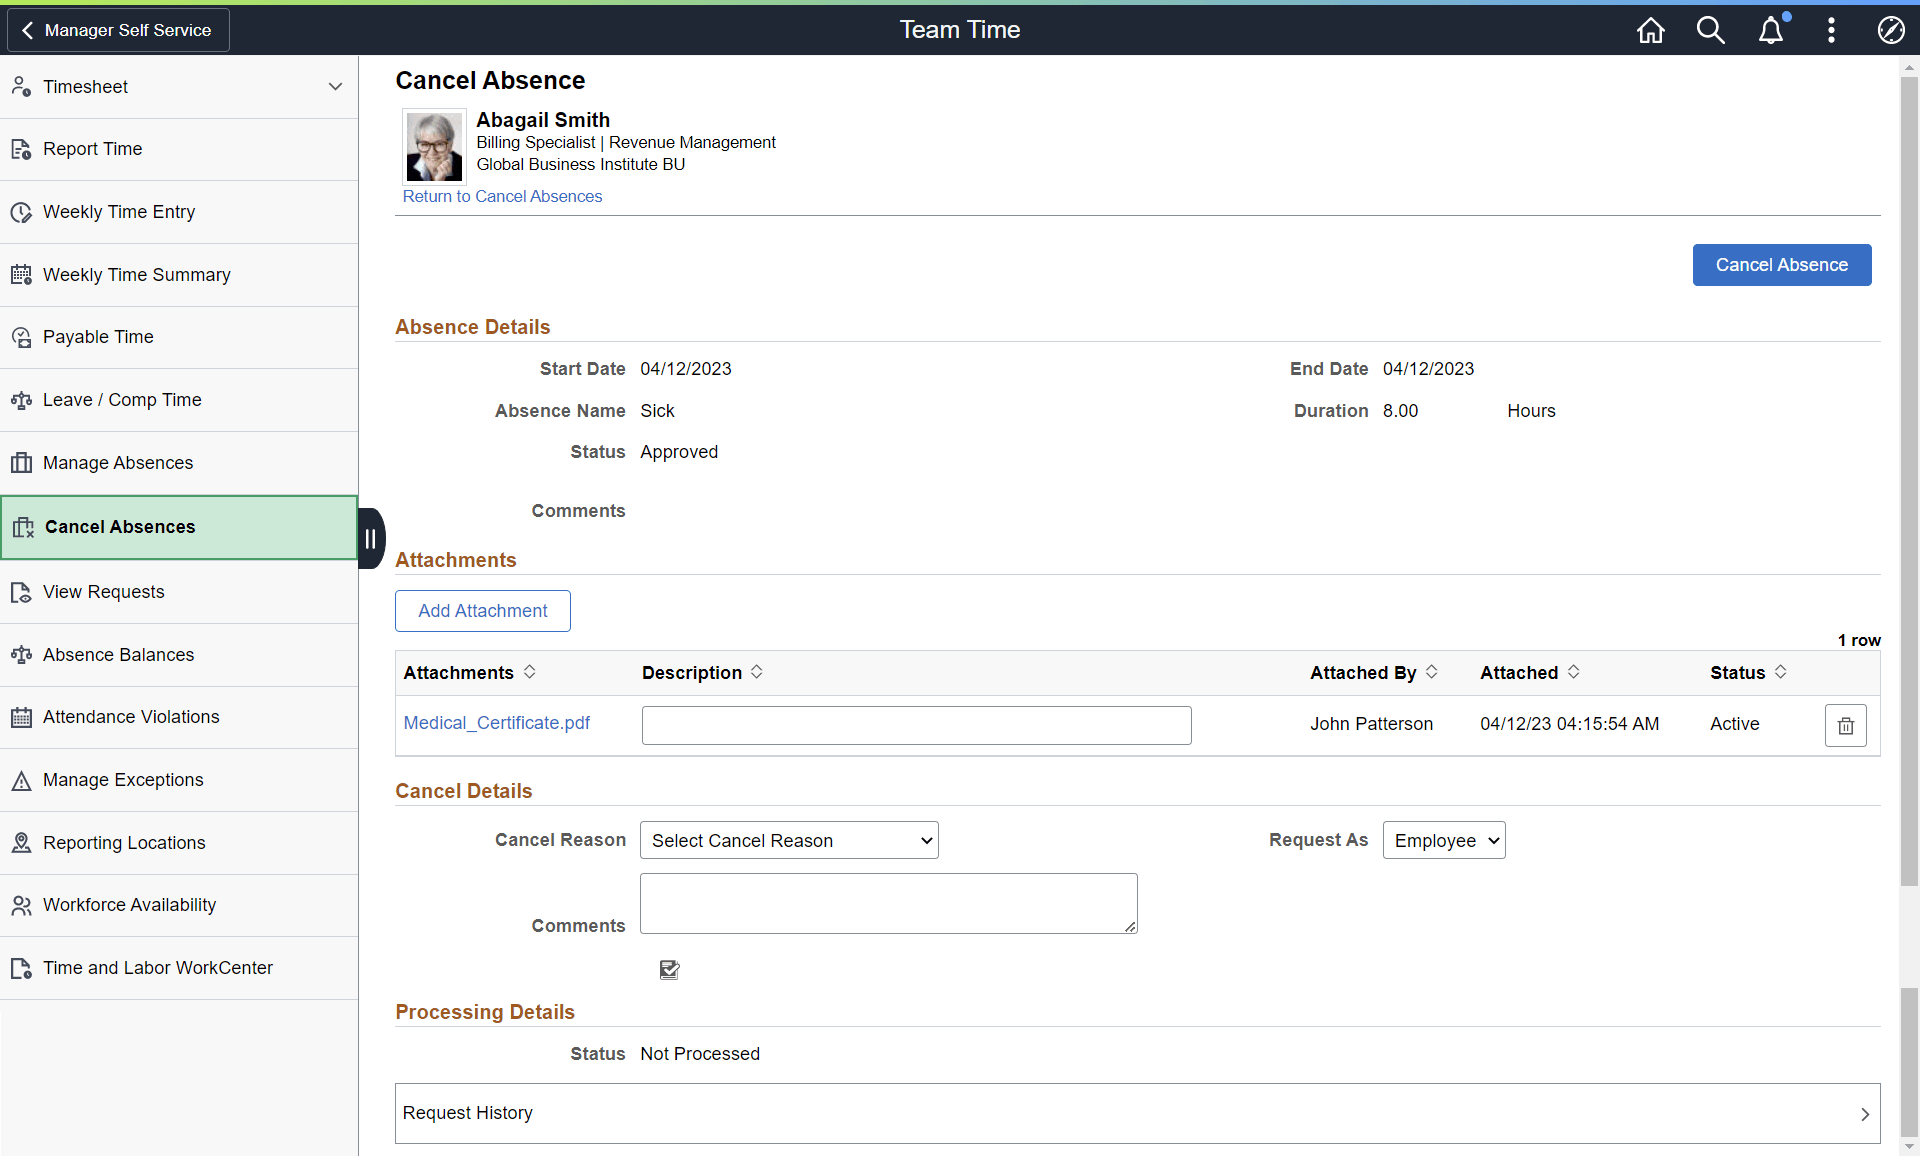The width and height of the screenshot is (1920, 1156).
Task: Click the spell check icon below Comments
Action: pos(669,969)
